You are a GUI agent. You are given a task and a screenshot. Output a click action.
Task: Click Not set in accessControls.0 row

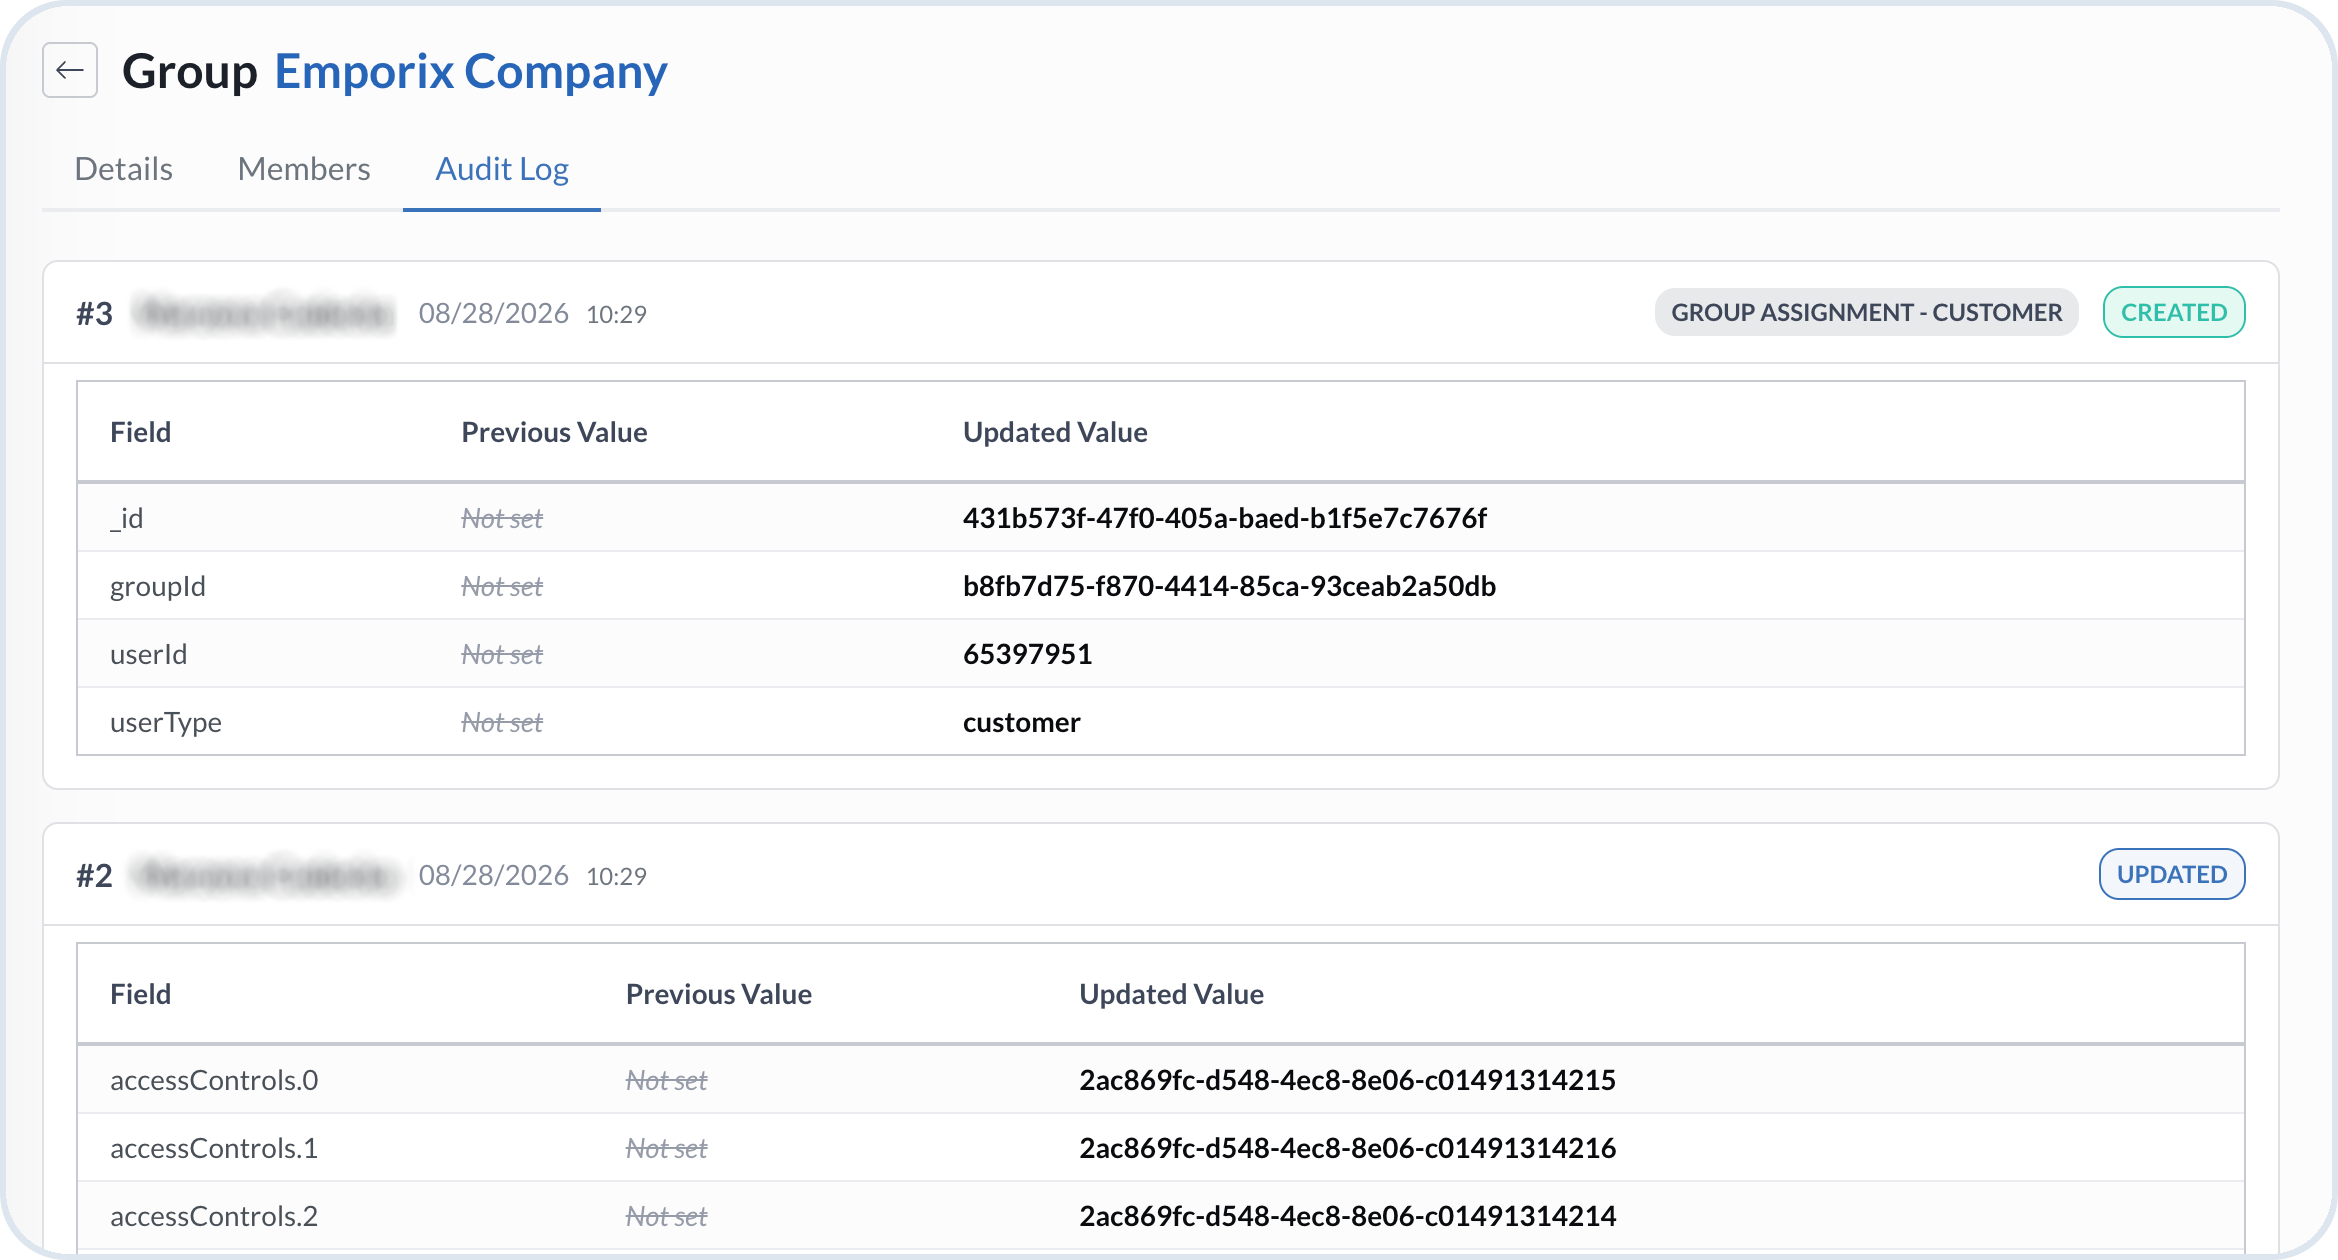click(666, 1081)
